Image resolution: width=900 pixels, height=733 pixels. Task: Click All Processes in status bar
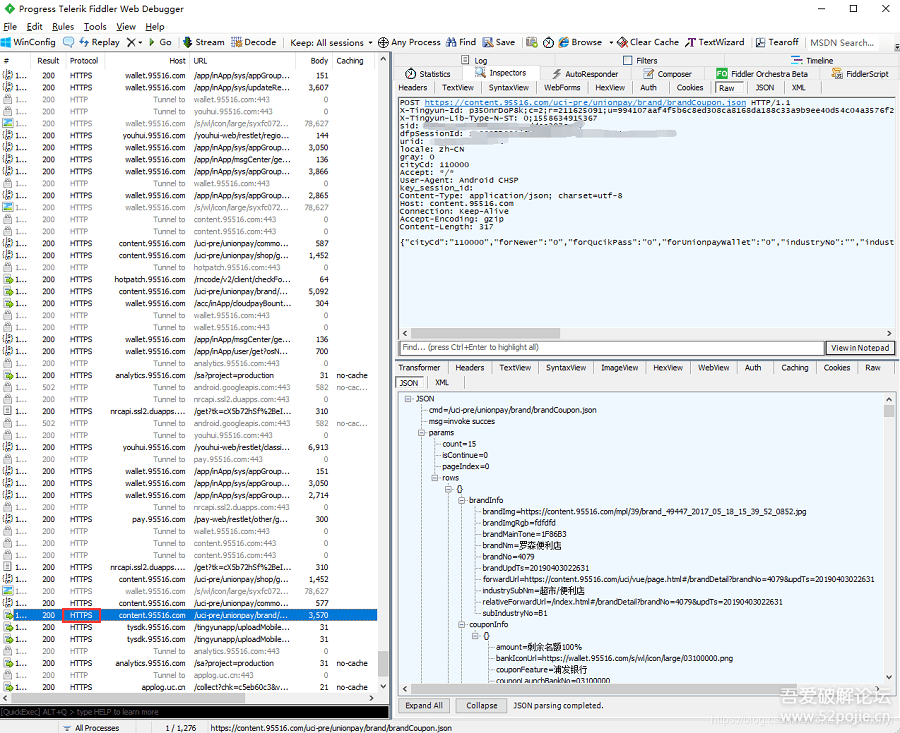[x=92, y=728]
